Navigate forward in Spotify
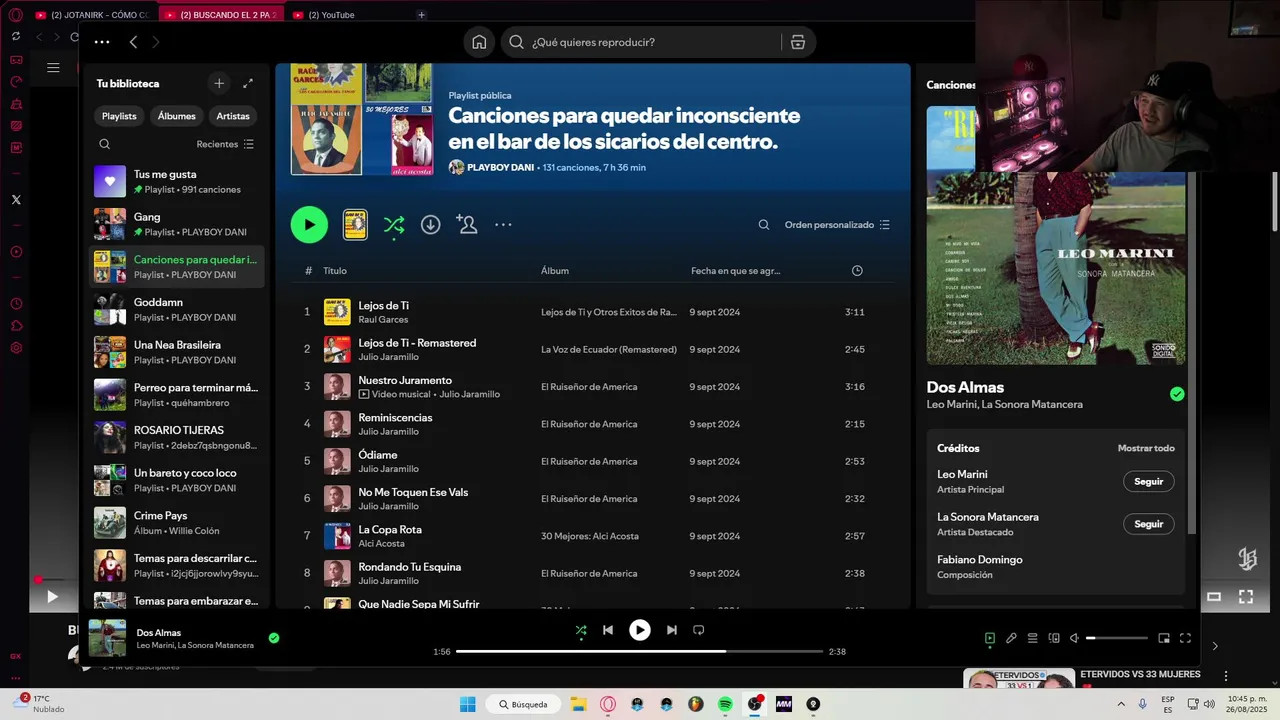The height and width of the screenshot is (720, 1280). 155,42
